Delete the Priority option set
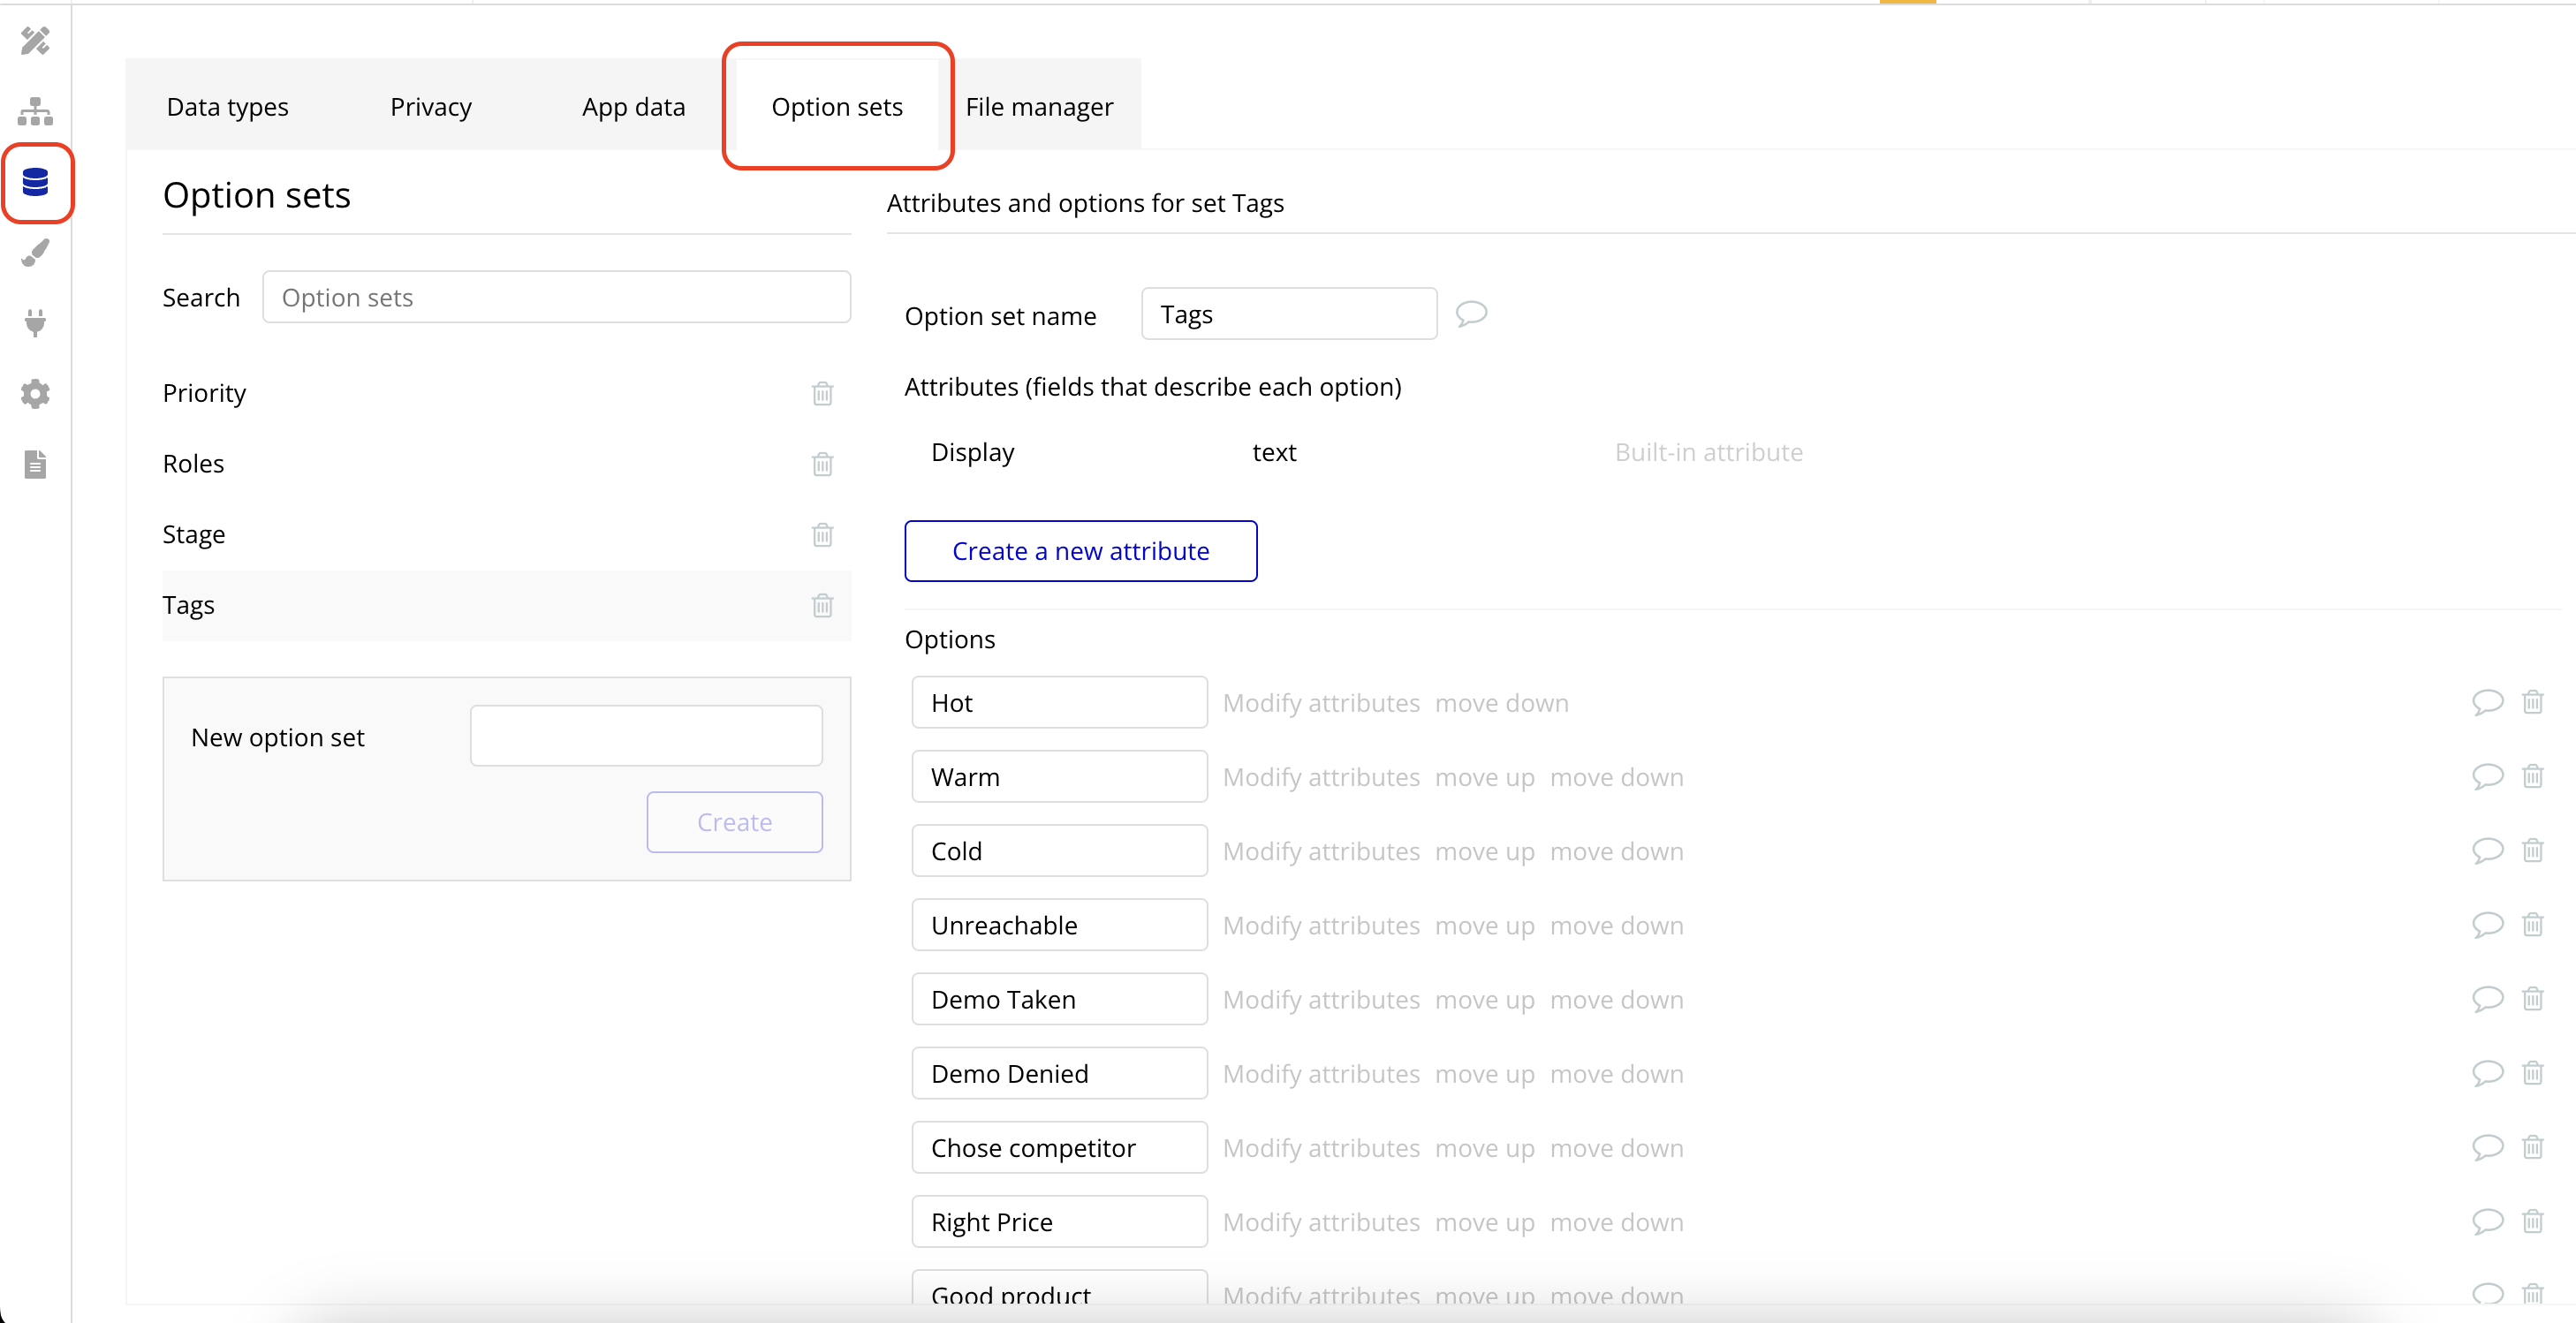The image size is (2576, 1323). [x=822, y=394]
